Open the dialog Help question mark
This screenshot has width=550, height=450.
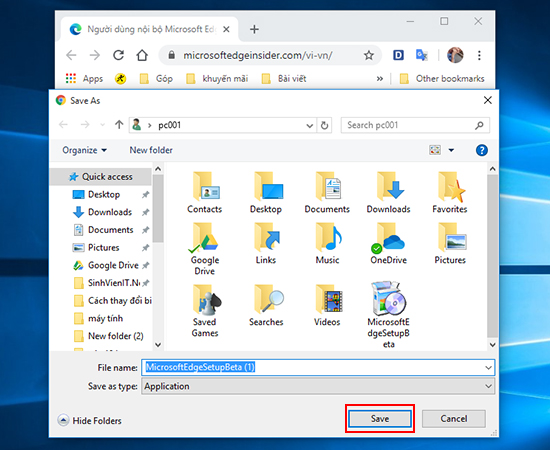pyautogui.click(x=482, y=150)
